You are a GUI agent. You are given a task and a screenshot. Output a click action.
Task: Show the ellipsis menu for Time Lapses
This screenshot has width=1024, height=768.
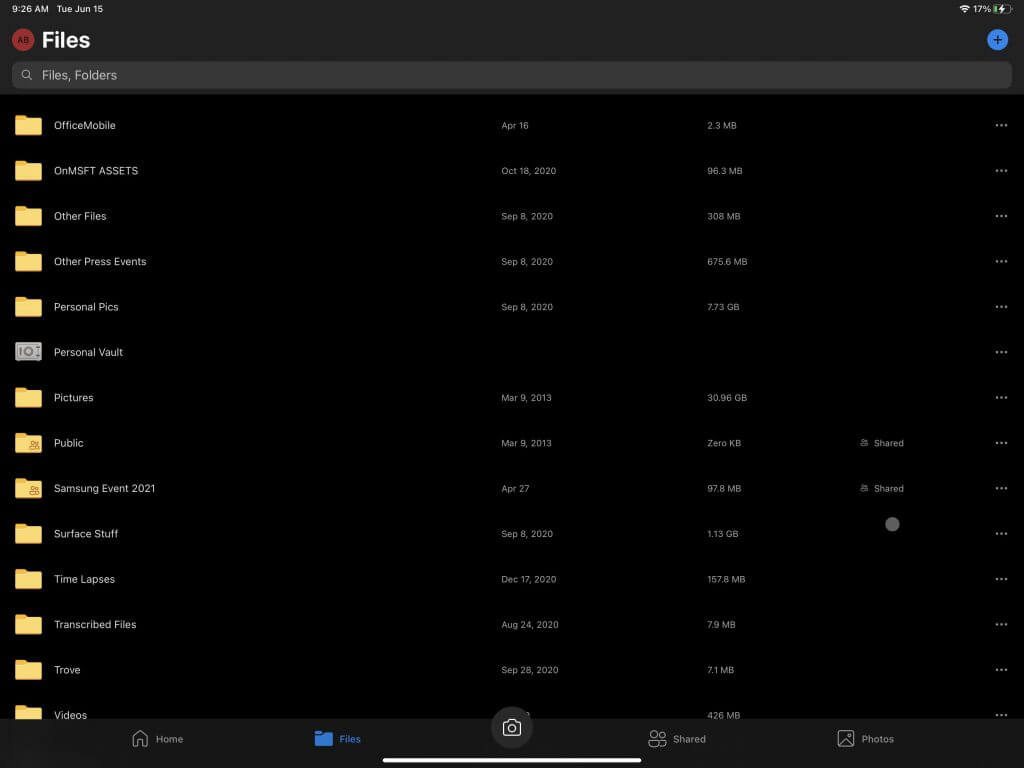tap(1000, 579)
